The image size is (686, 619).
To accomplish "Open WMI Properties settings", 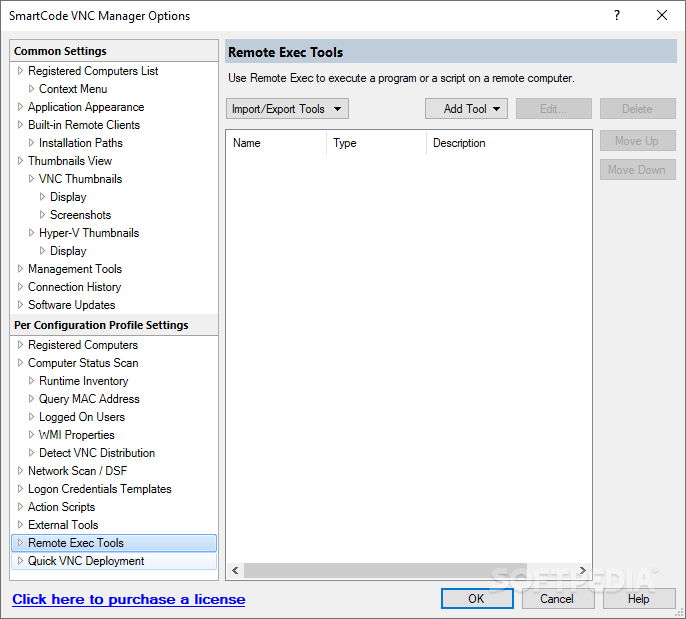I will coord(77,435).
